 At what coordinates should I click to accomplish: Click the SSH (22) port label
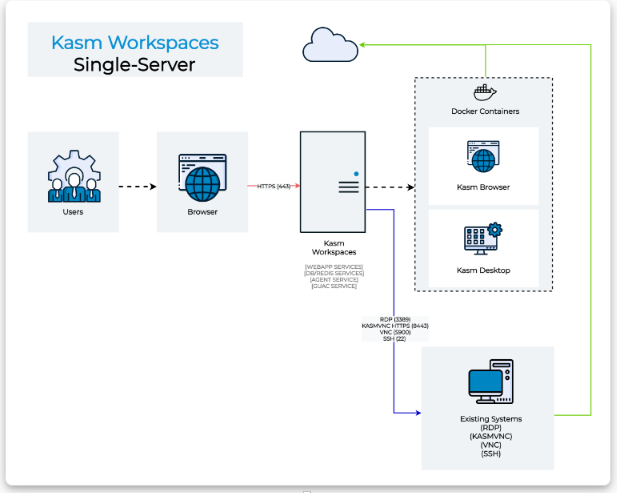[394, 339]
